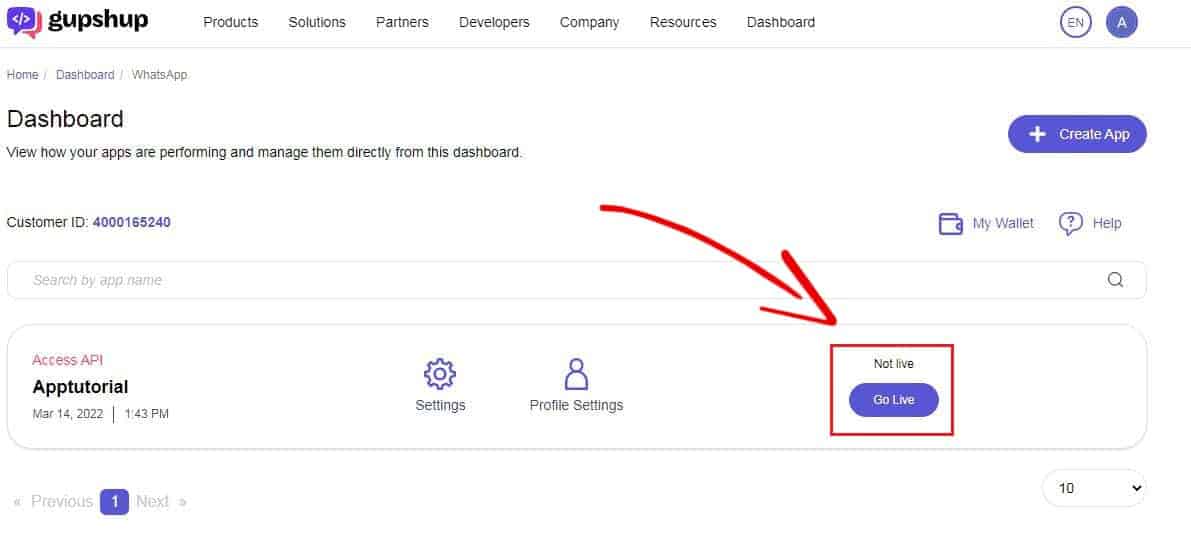Click the customer ID 4000165240

(x=131, y=223)
